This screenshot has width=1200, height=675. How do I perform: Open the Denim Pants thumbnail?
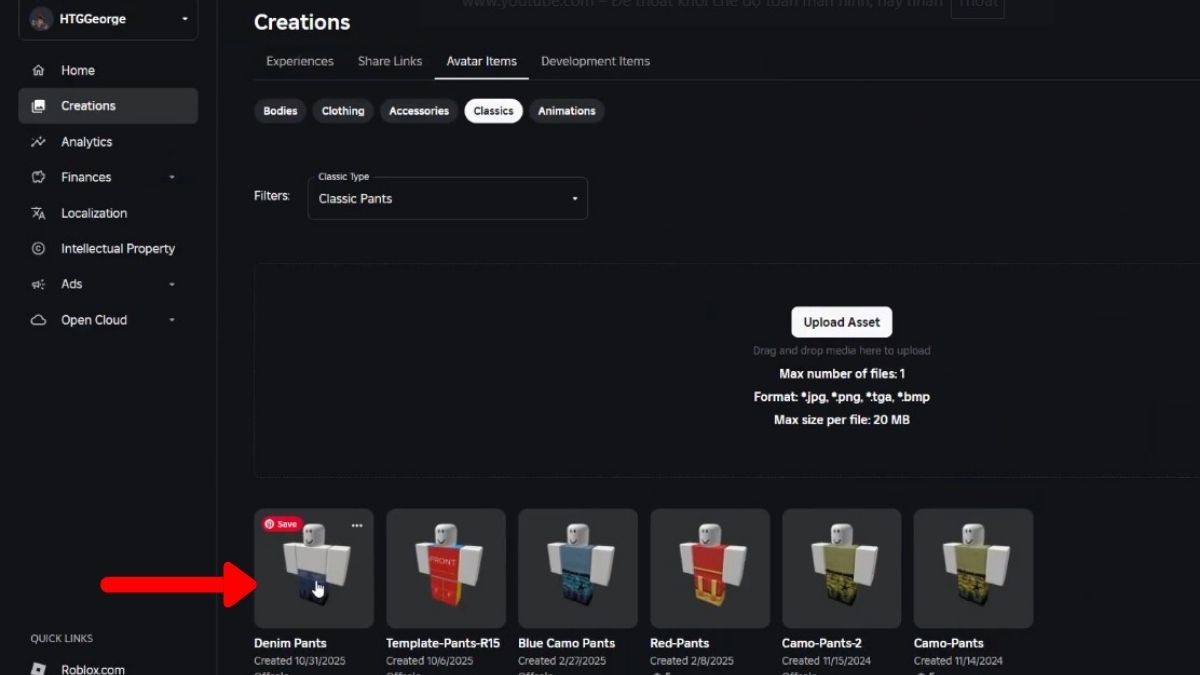(314, 568)
